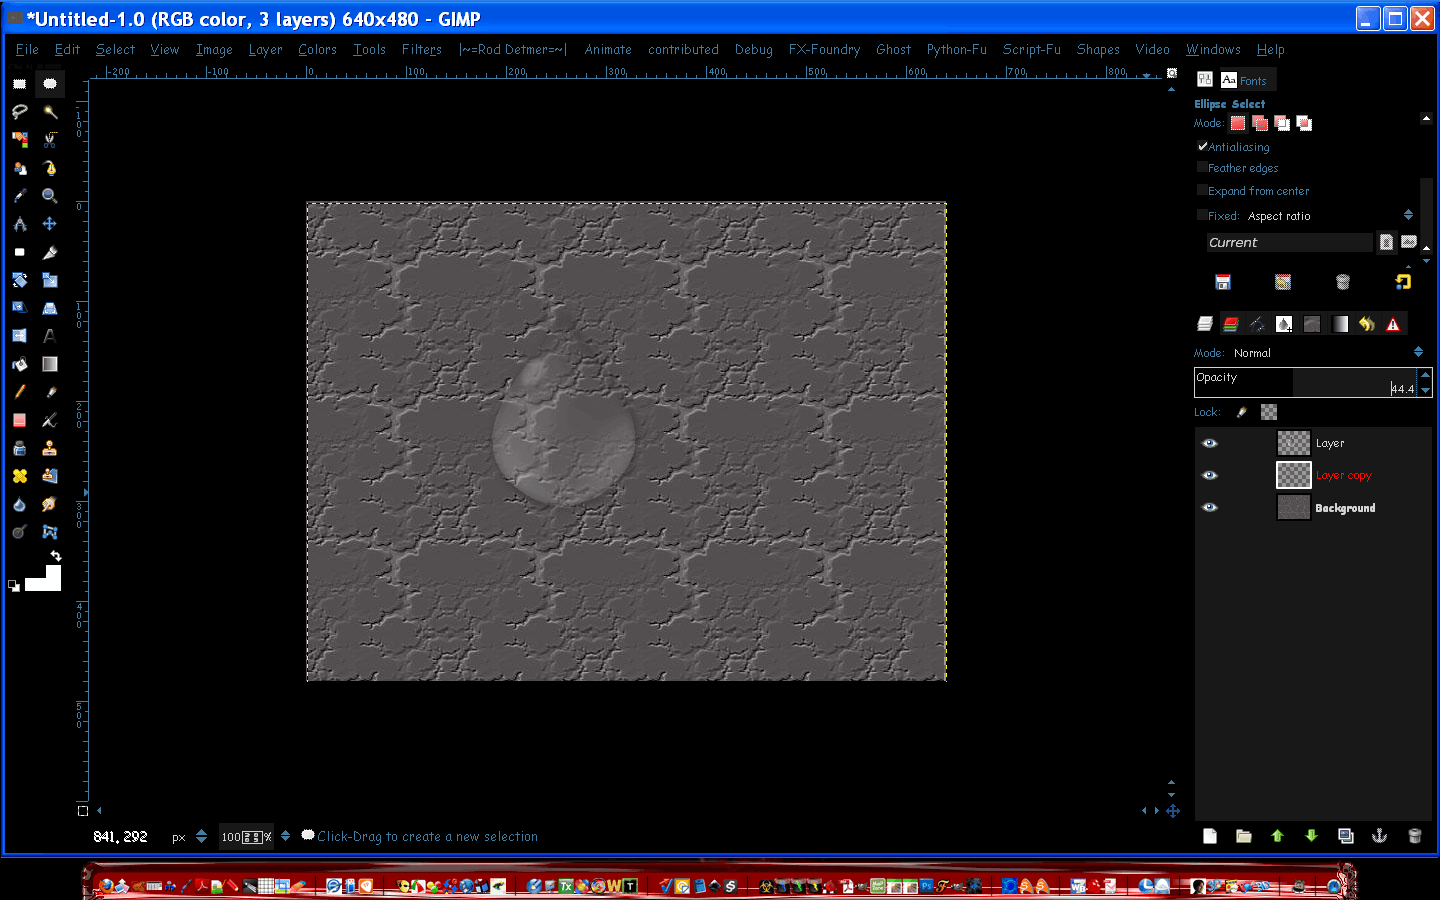This screenshot has height=900, width=1440.
Task: Click the layer Opacity slider
Action: point(1305,383)
